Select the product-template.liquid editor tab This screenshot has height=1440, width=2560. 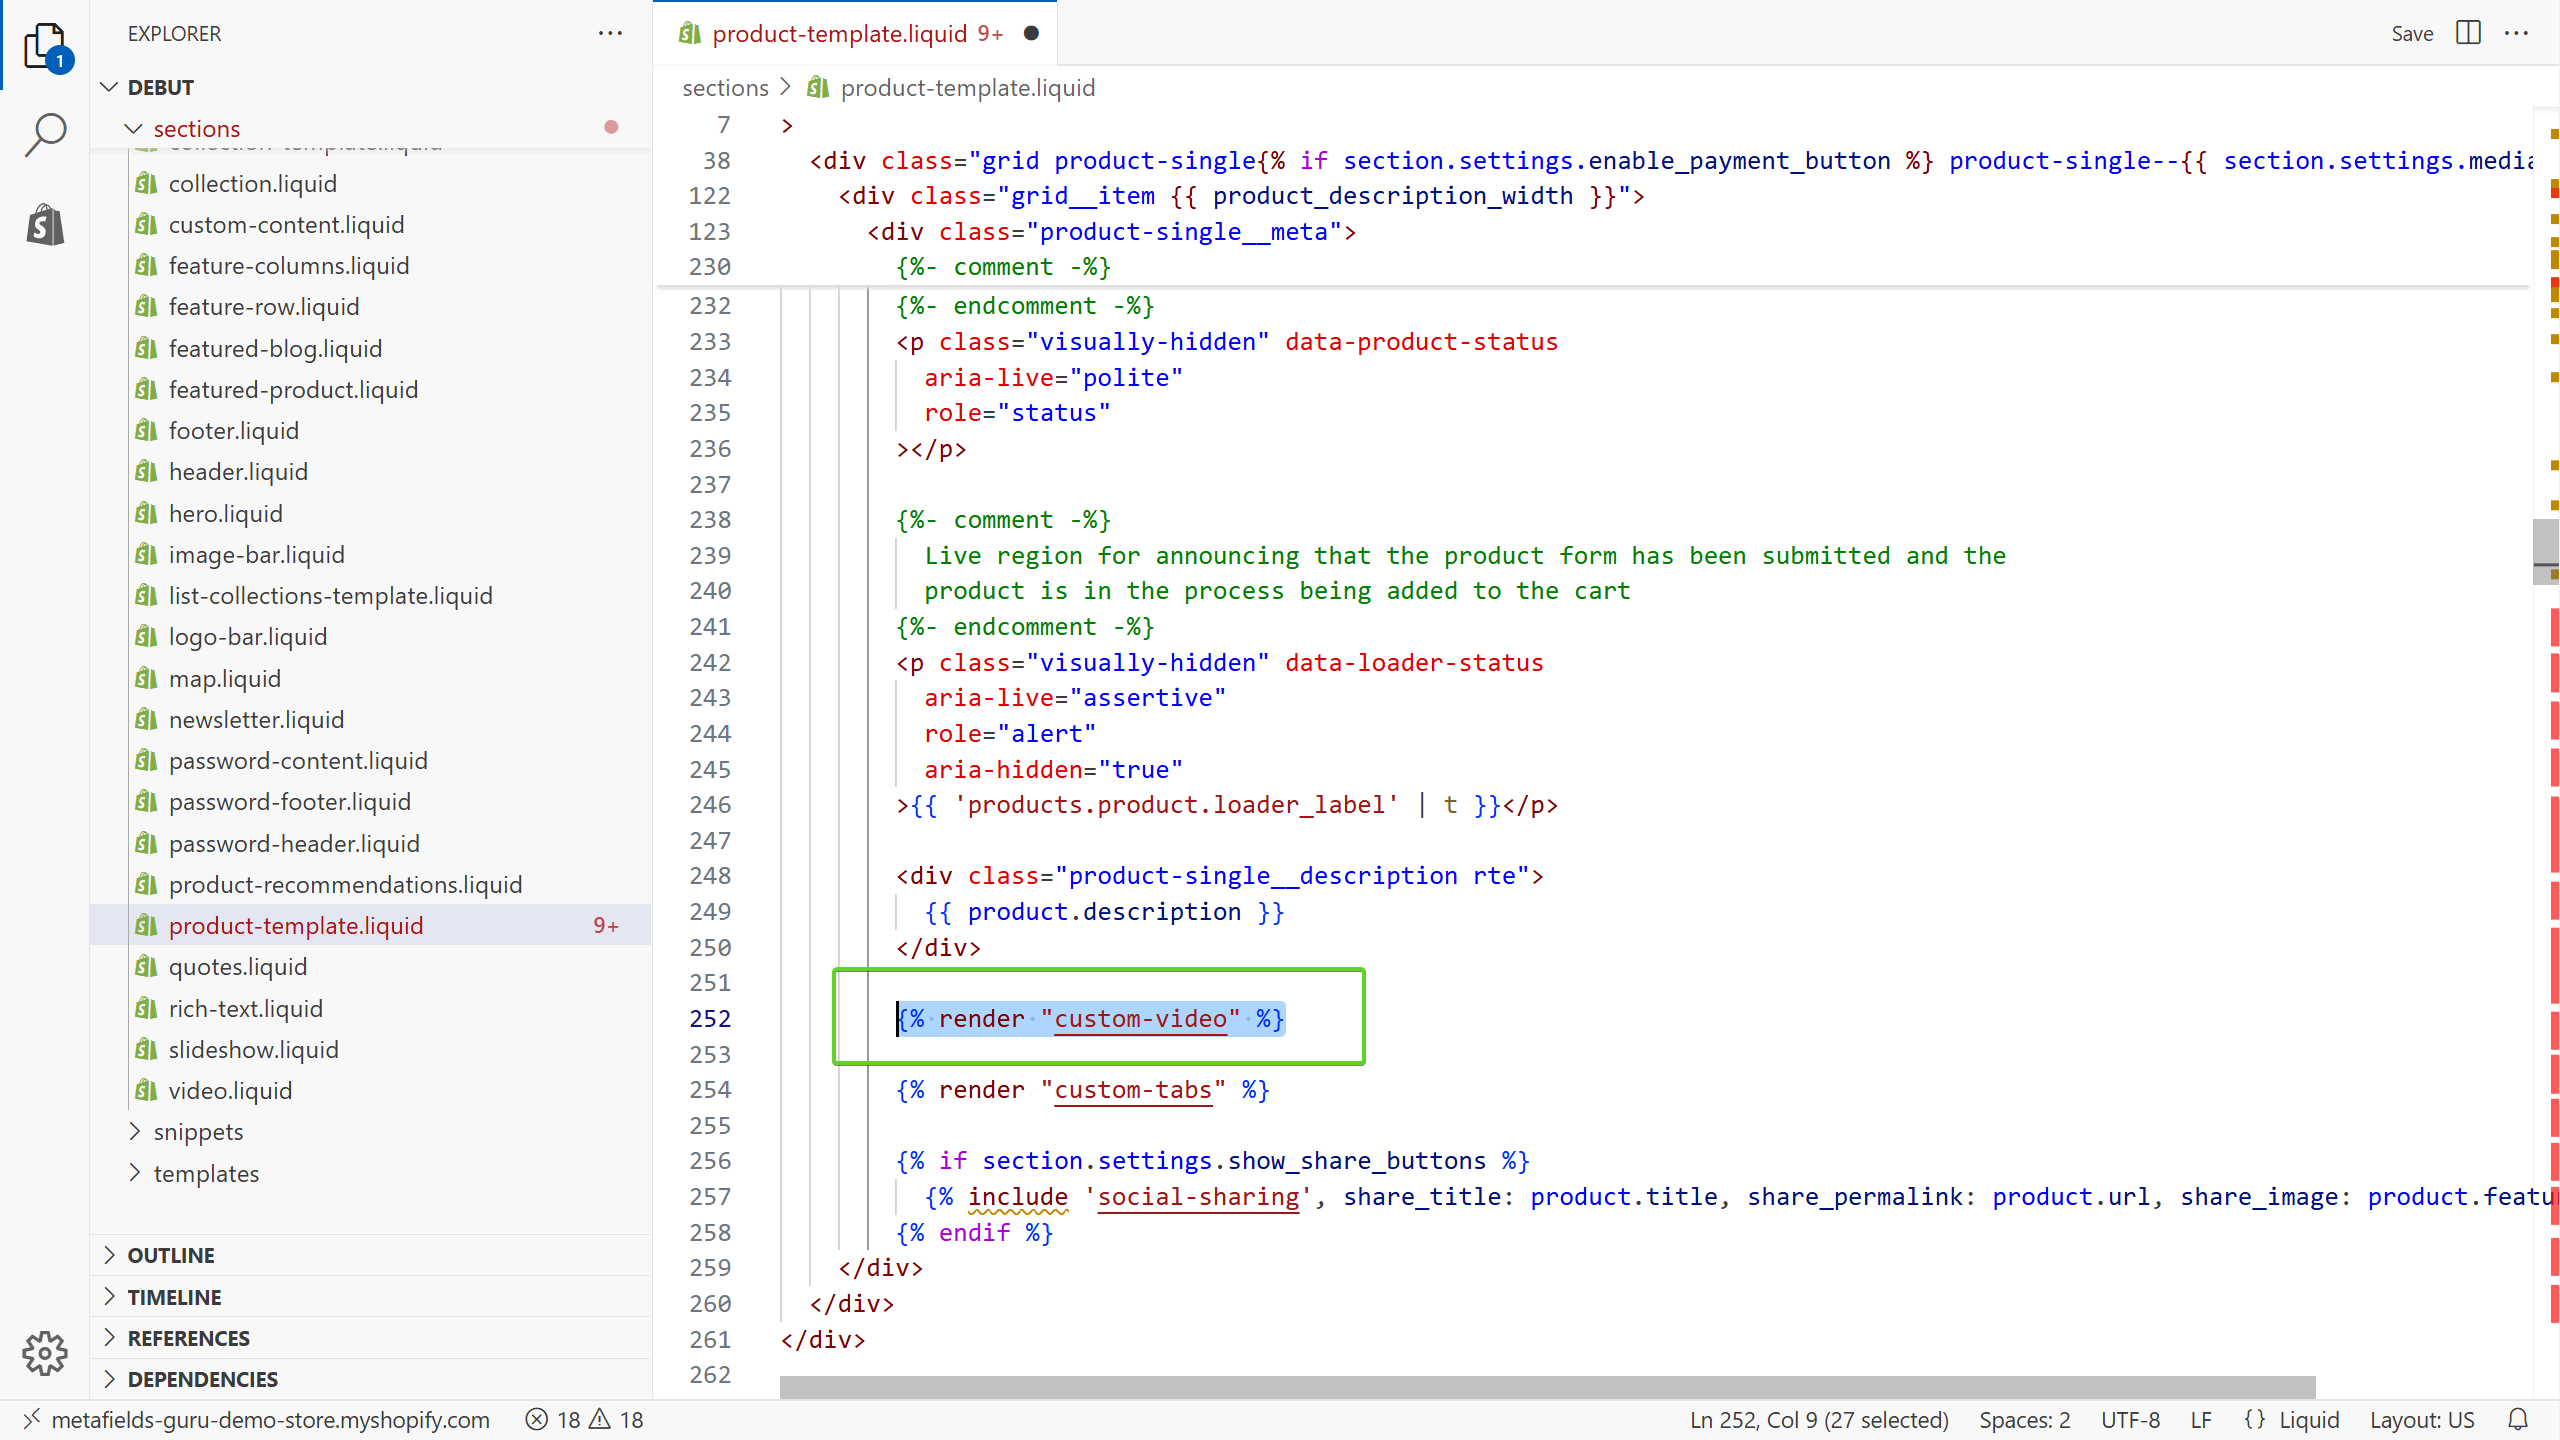pos(840,33)
